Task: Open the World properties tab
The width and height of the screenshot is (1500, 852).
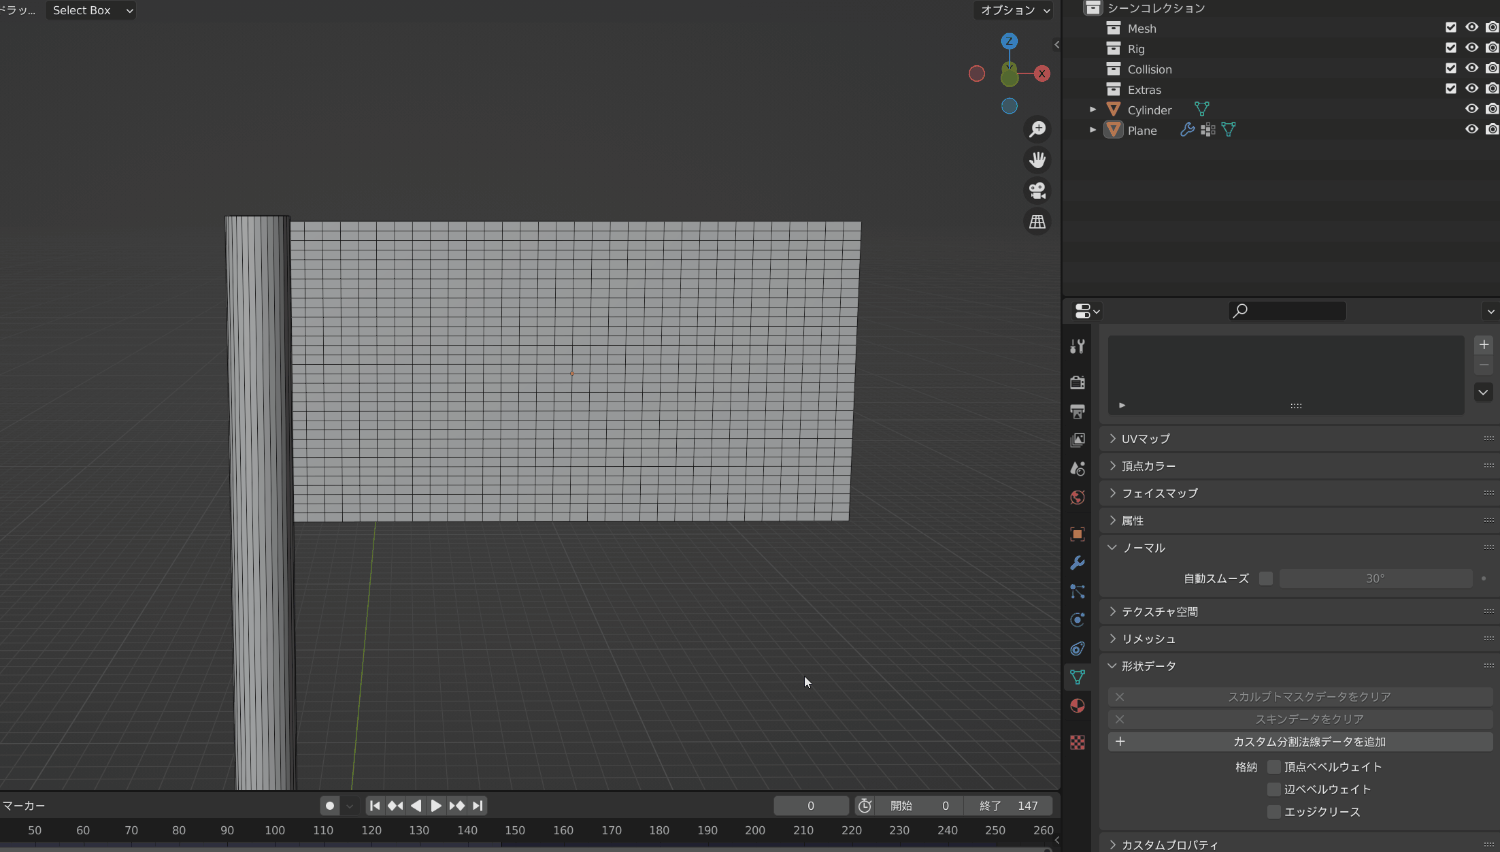Action: 1077,497
